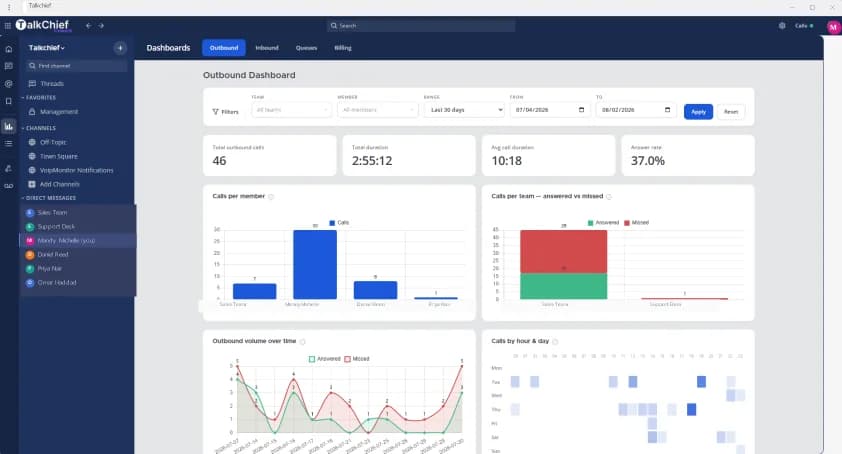Open the settings gear in top bar
842x454 pixels.
point(782,25)
